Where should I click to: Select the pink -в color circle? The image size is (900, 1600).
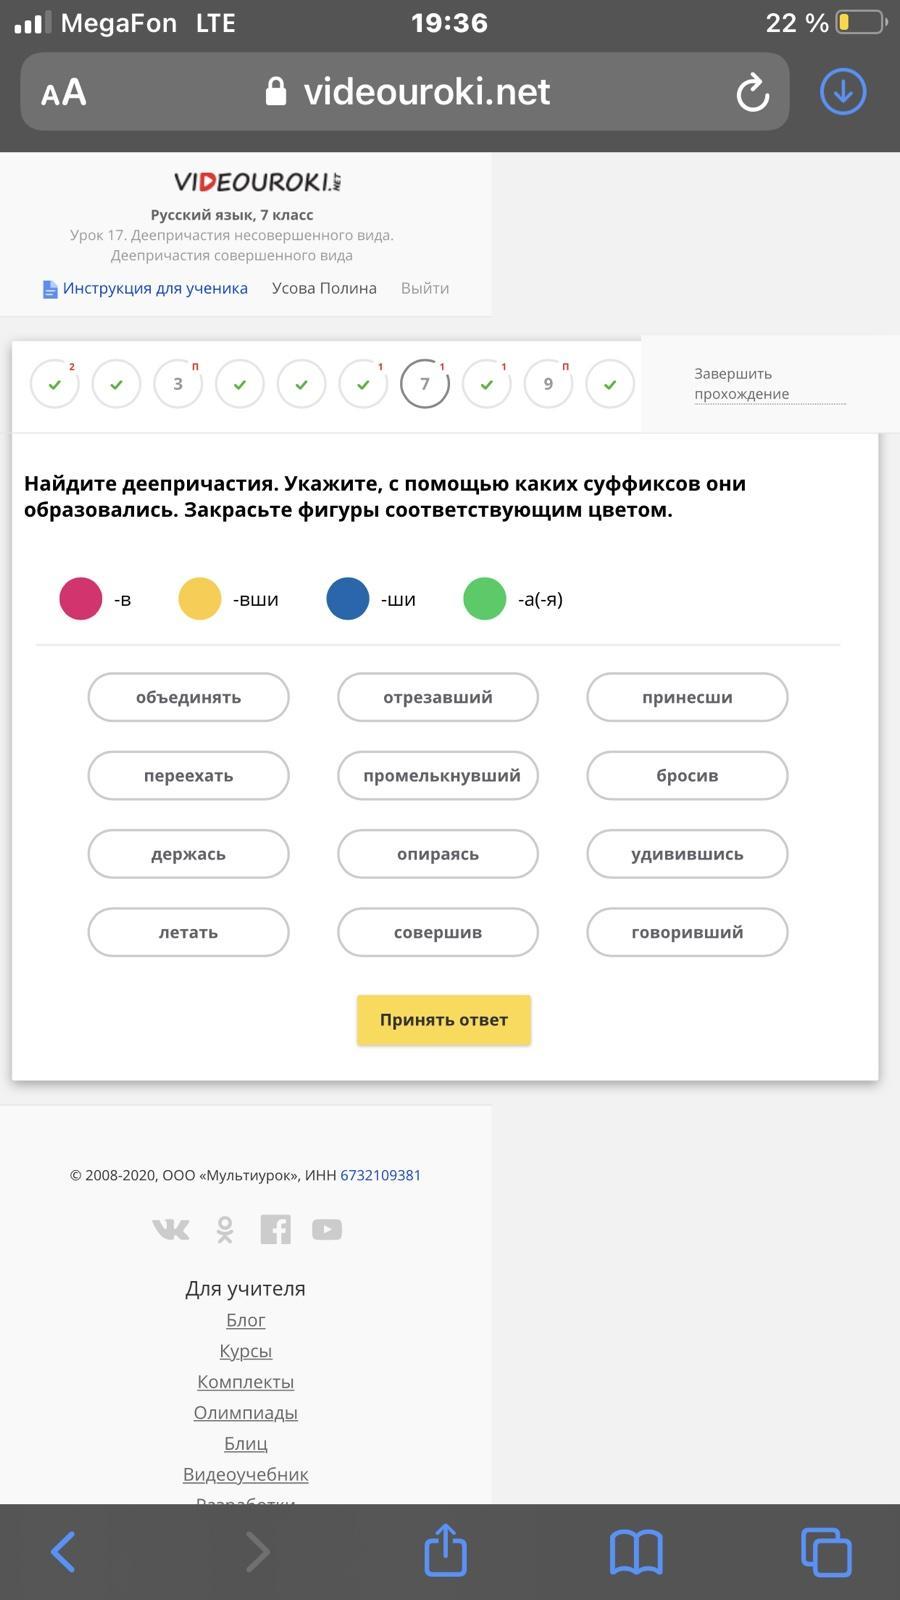81,599
